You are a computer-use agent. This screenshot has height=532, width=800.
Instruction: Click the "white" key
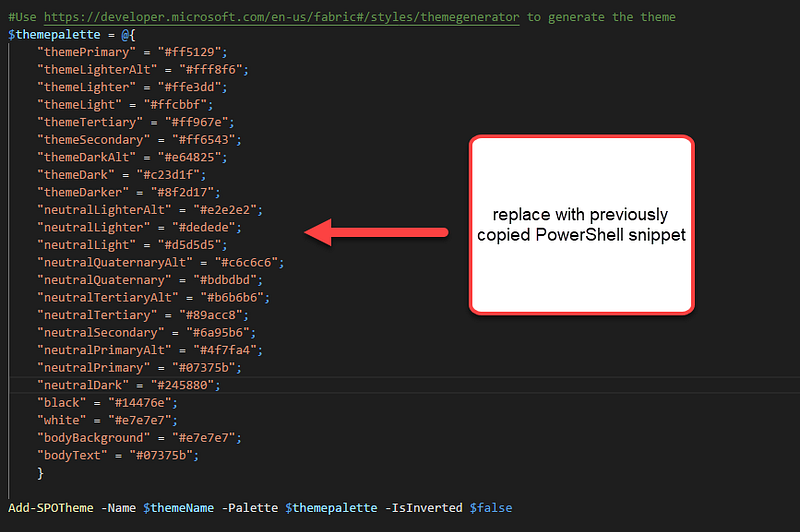tap(62, 420)
